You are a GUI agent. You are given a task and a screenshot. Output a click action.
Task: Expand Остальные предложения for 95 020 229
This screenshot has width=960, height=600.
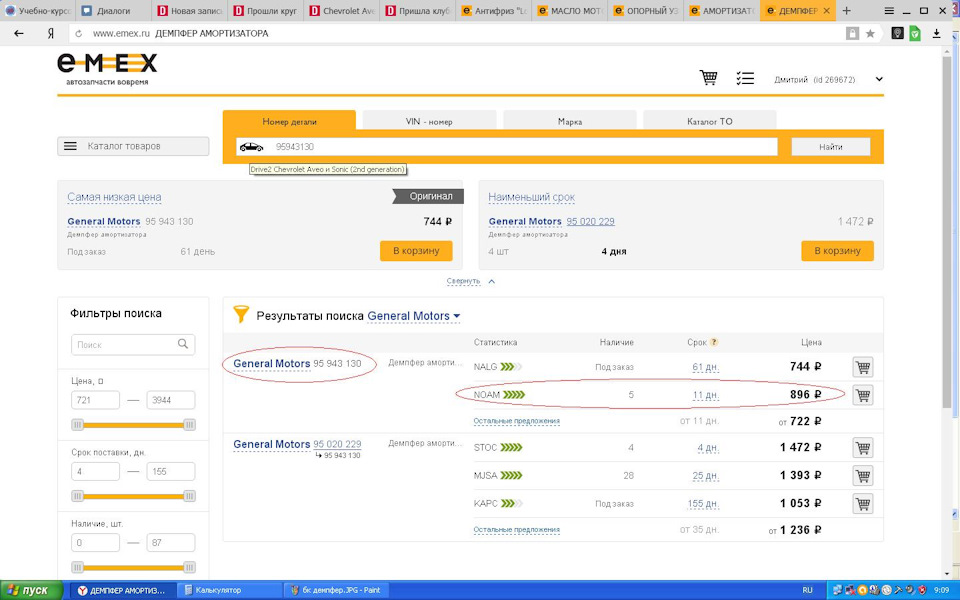pyautogui.click(x=517, y=530)
